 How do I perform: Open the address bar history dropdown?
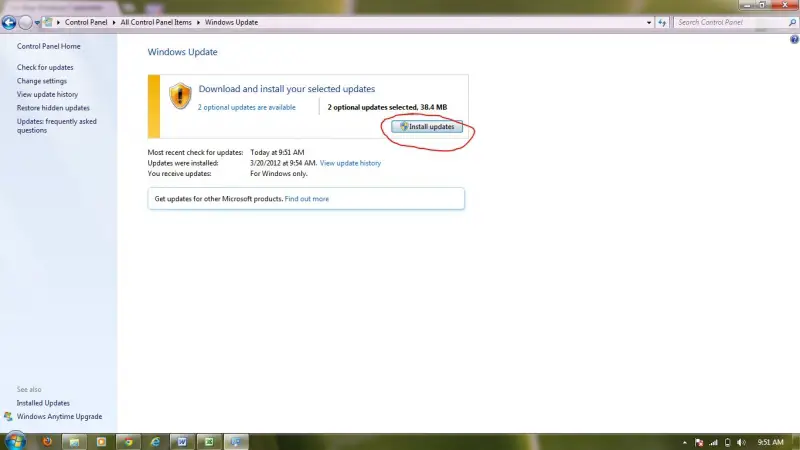click(648, 22)
